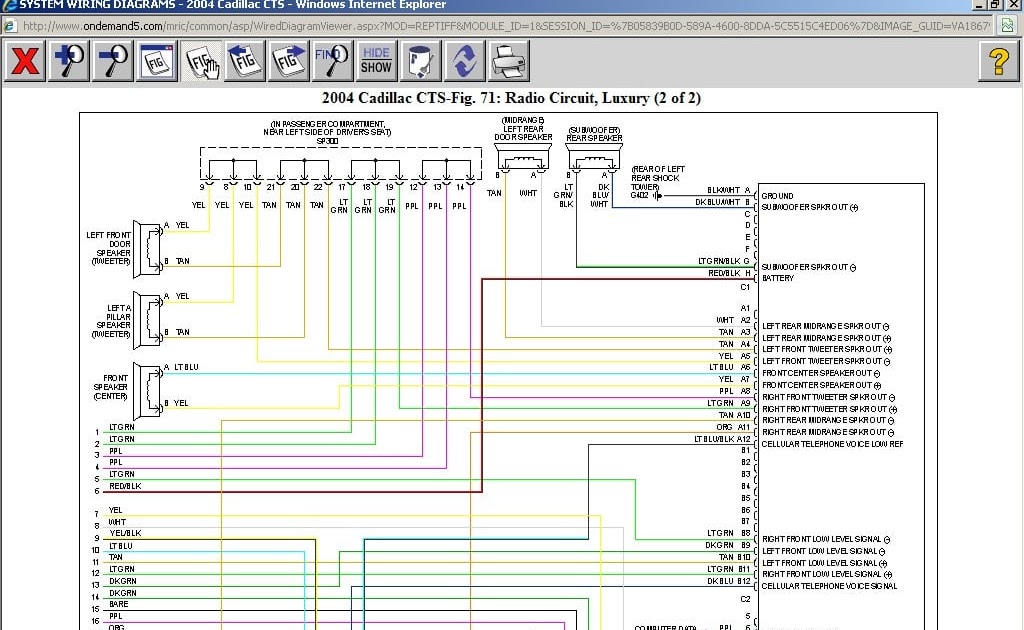Click 'LEFT FRONT TWEETER SPKR OUT (-)' label
Image resolution: width=1024 pixels, height=630 pixels.
[x=826, y=361]
